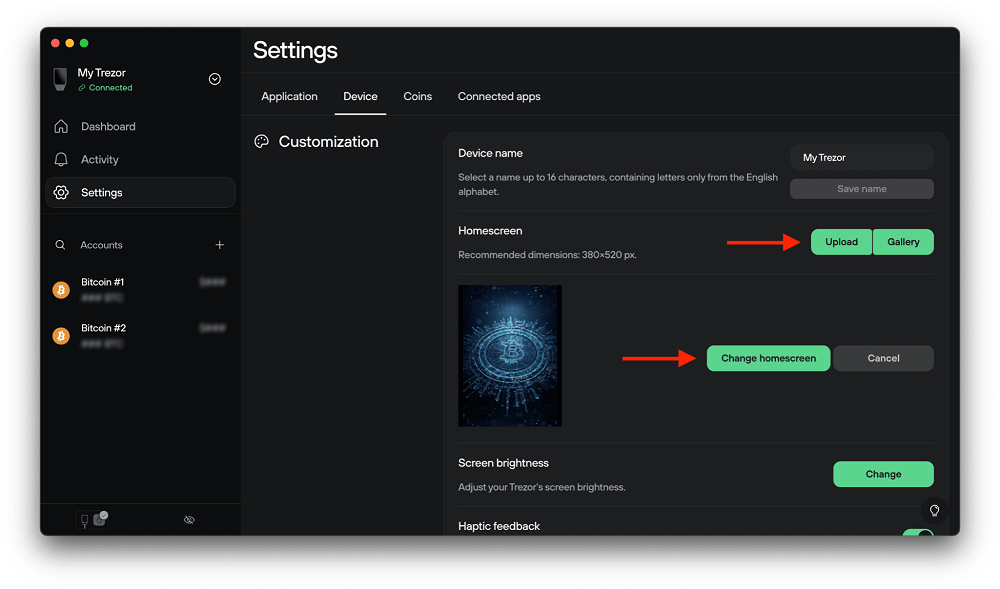
Task: Click the orange Bitcoin #1 coin icon
Action: [61, 290]
